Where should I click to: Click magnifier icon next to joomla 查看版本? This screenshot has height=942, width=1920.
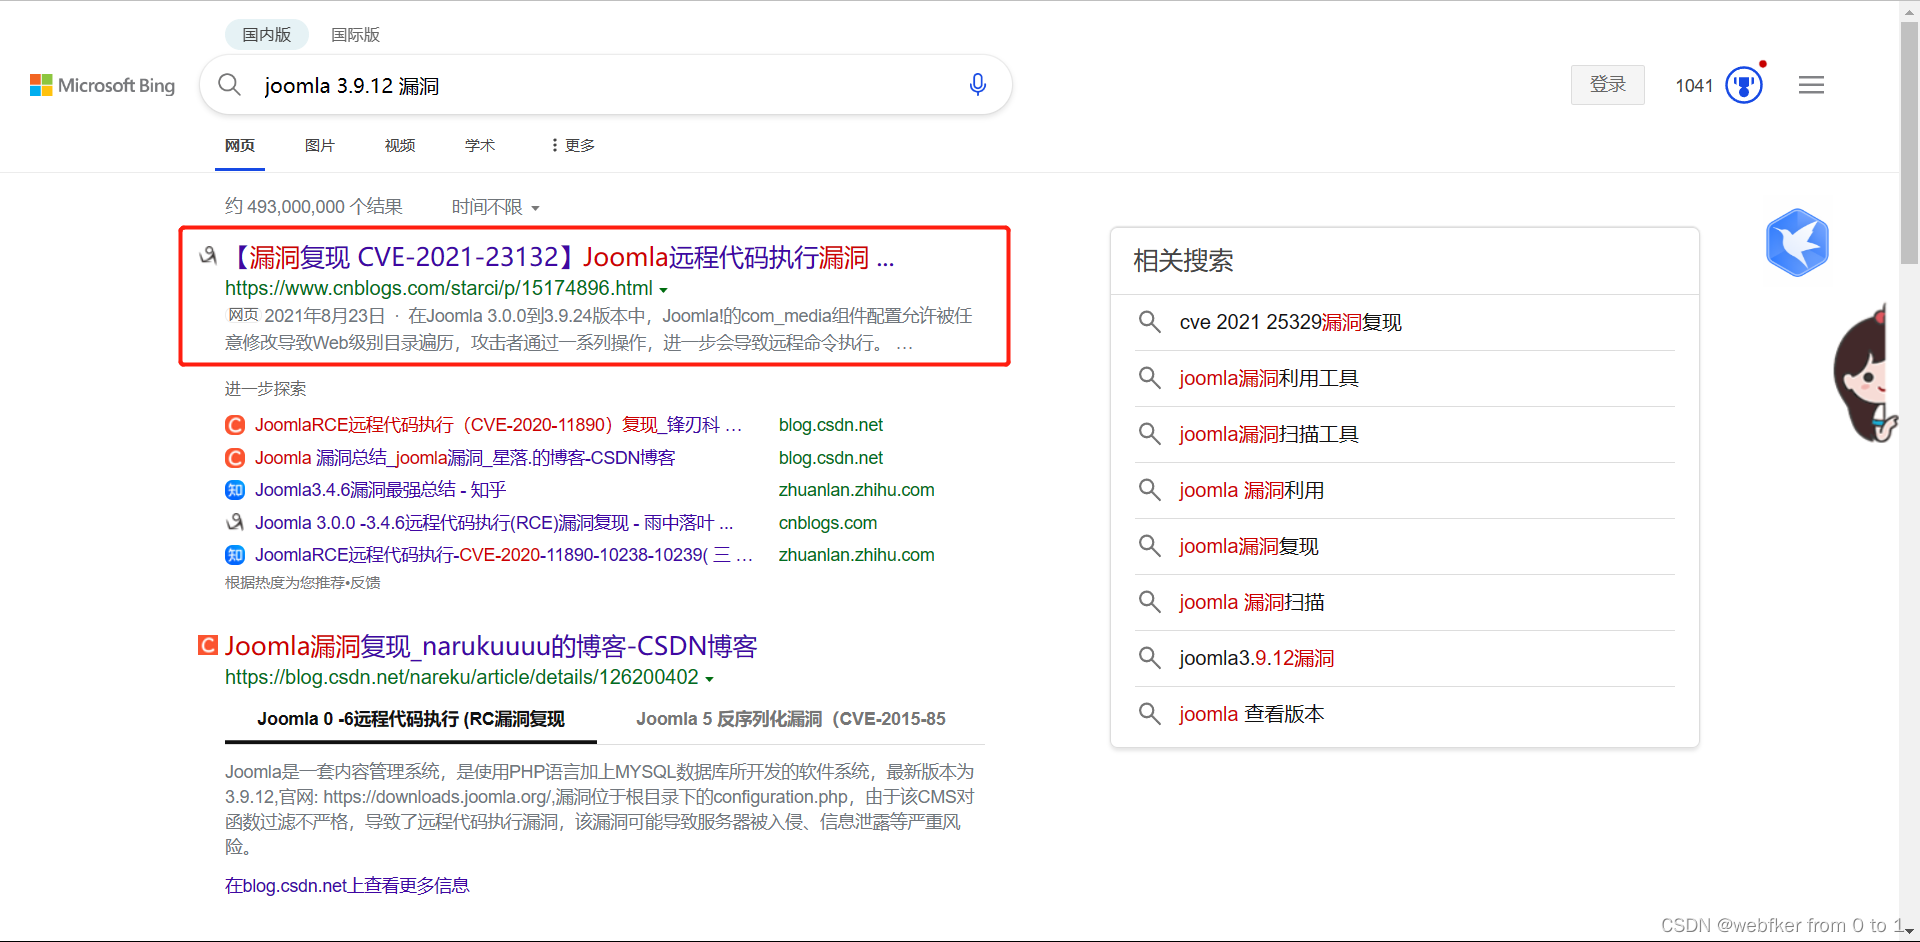pos(1150,714)
